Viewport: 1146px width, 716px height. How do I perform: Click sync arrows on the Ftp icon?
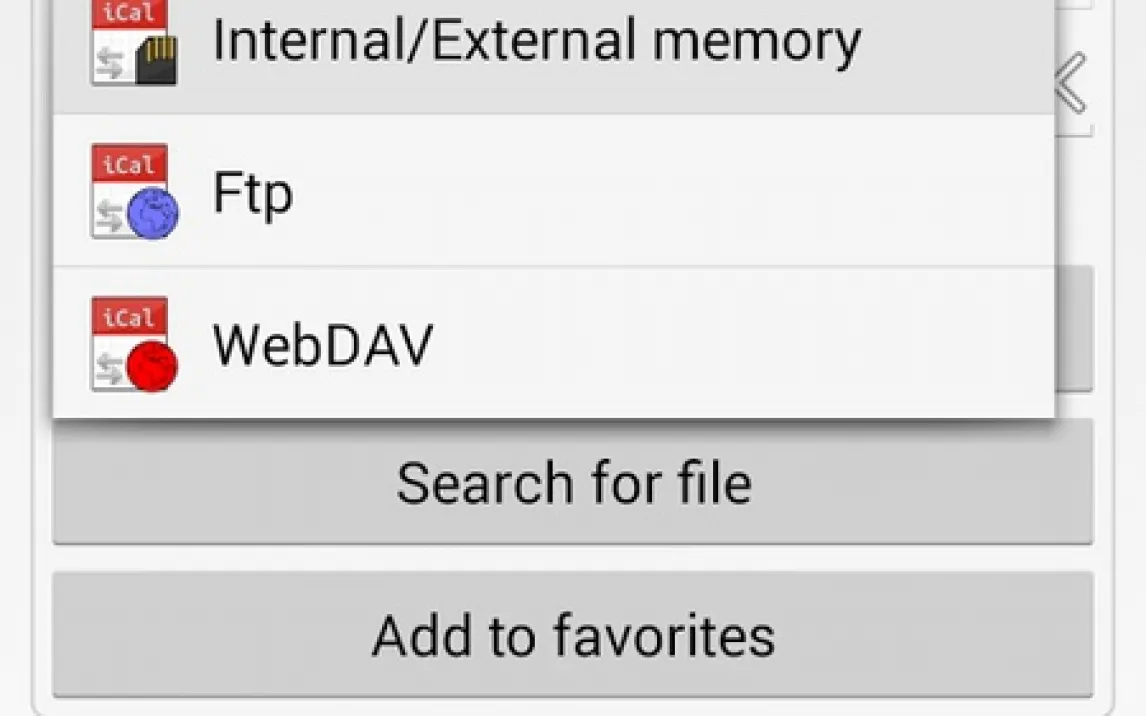[x=109, y=214]
